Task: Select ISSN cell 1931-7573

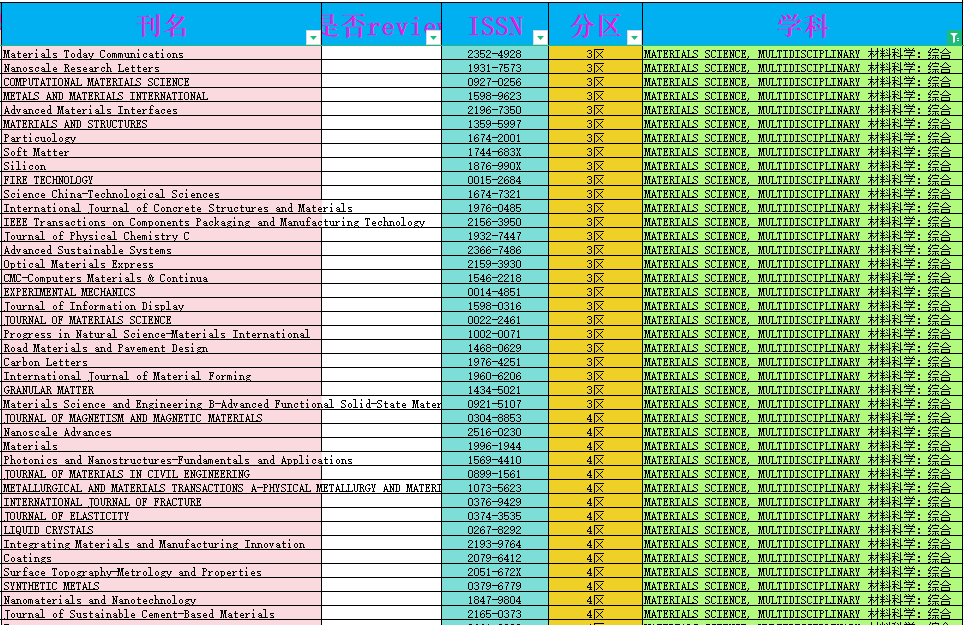Action: [495, 68]
